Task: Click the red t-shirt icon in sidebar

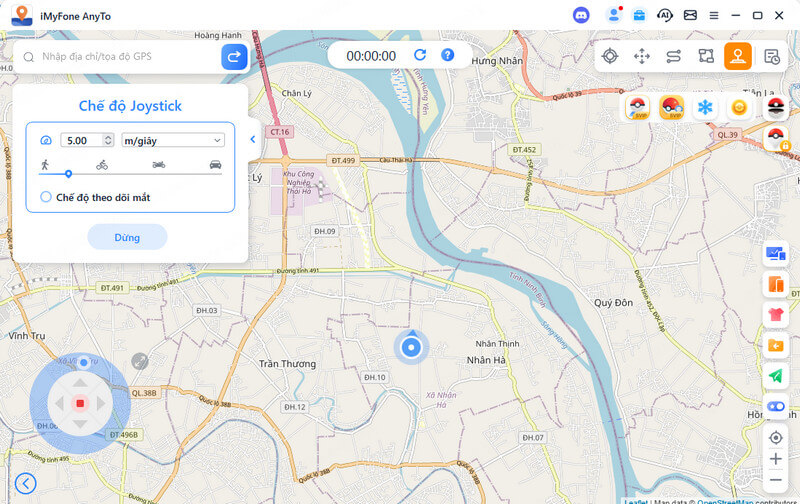Action: click(775, 315)
